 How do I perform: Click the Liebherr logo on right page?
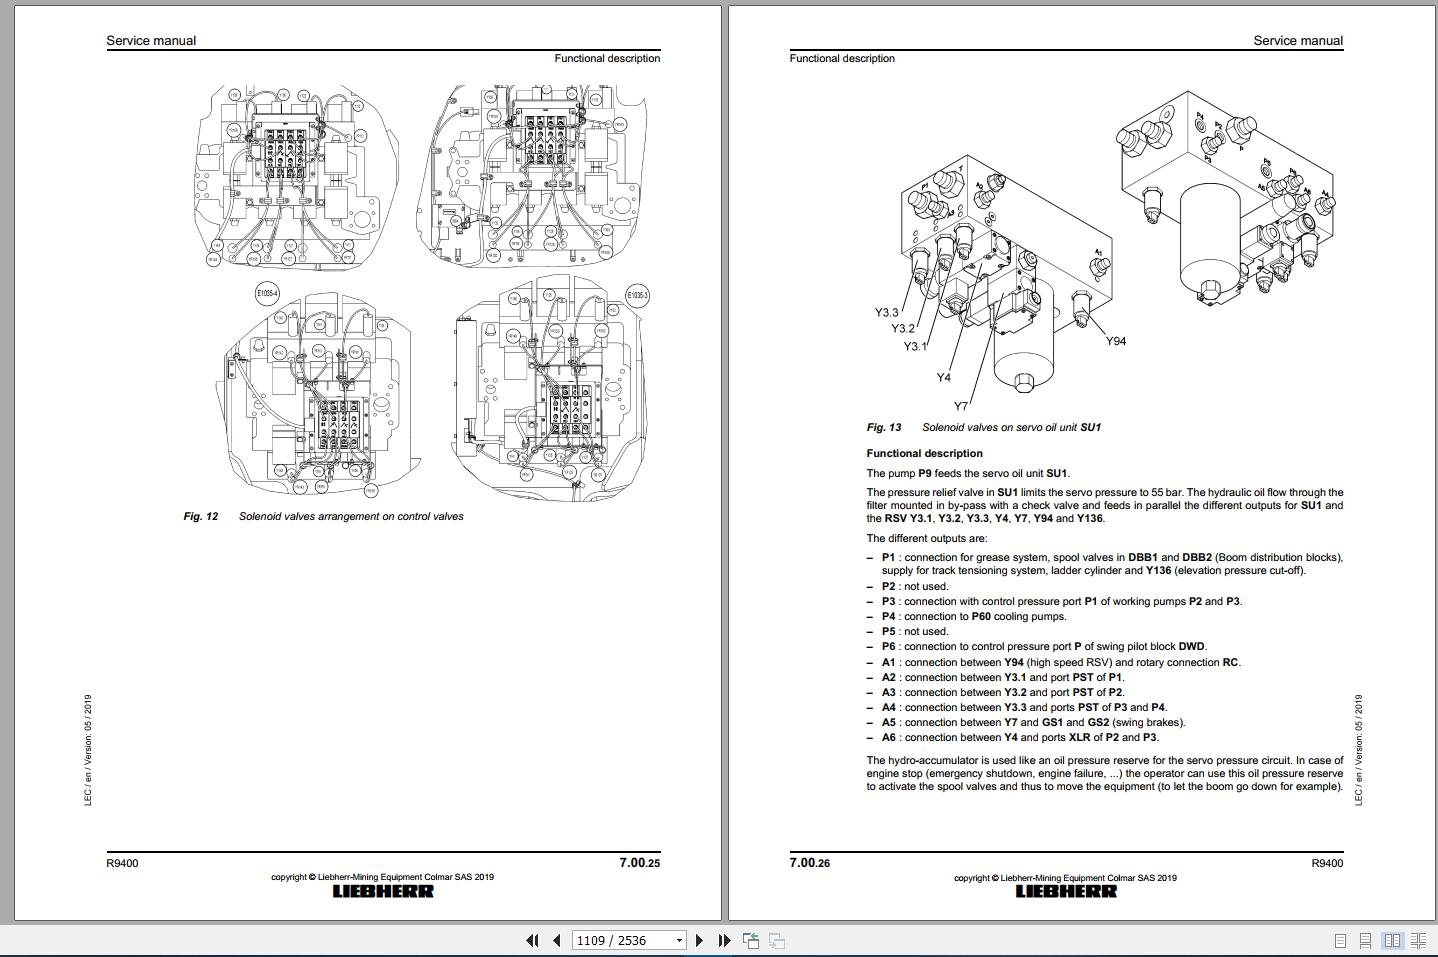1066,891
